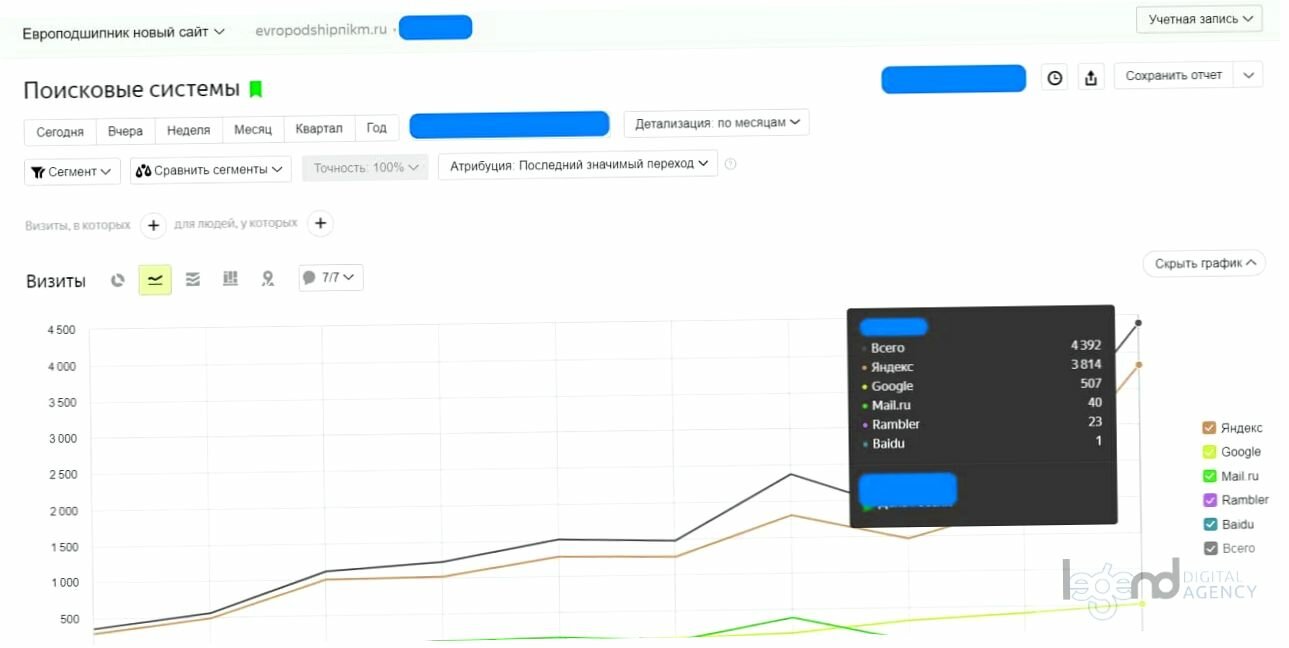The image size is (1289, 648).
Task: Click the Сохранить отчет button
Action: click(x=1174, y=75)
